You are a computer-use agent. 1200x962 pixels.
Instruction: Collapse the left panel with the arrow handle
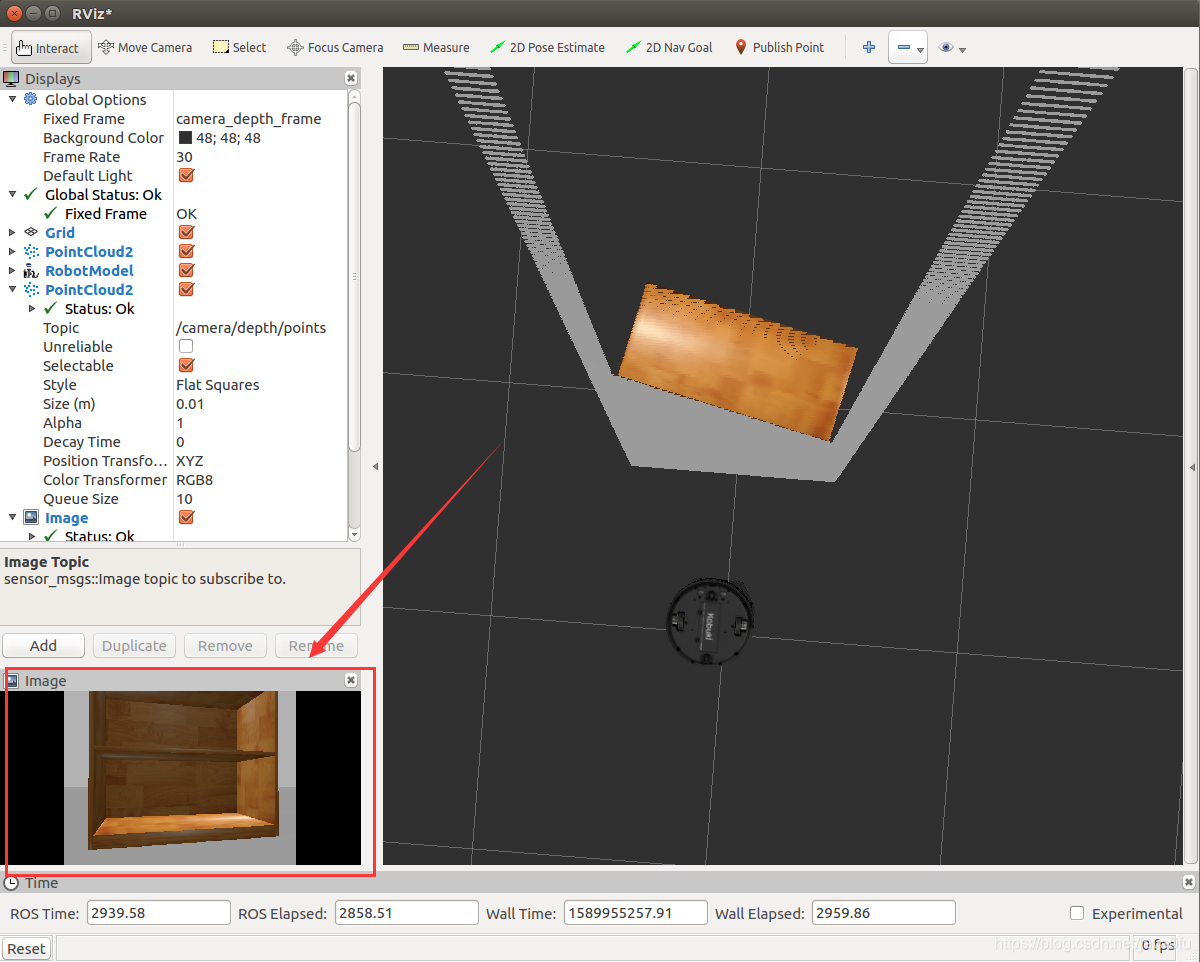375,466
